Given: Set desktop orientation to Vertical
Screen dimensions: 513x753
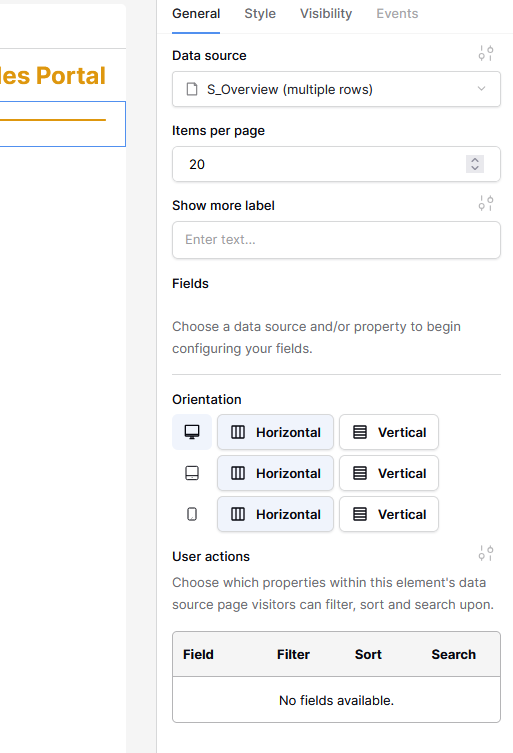Looking at the screenshot, I should [389, 432].
